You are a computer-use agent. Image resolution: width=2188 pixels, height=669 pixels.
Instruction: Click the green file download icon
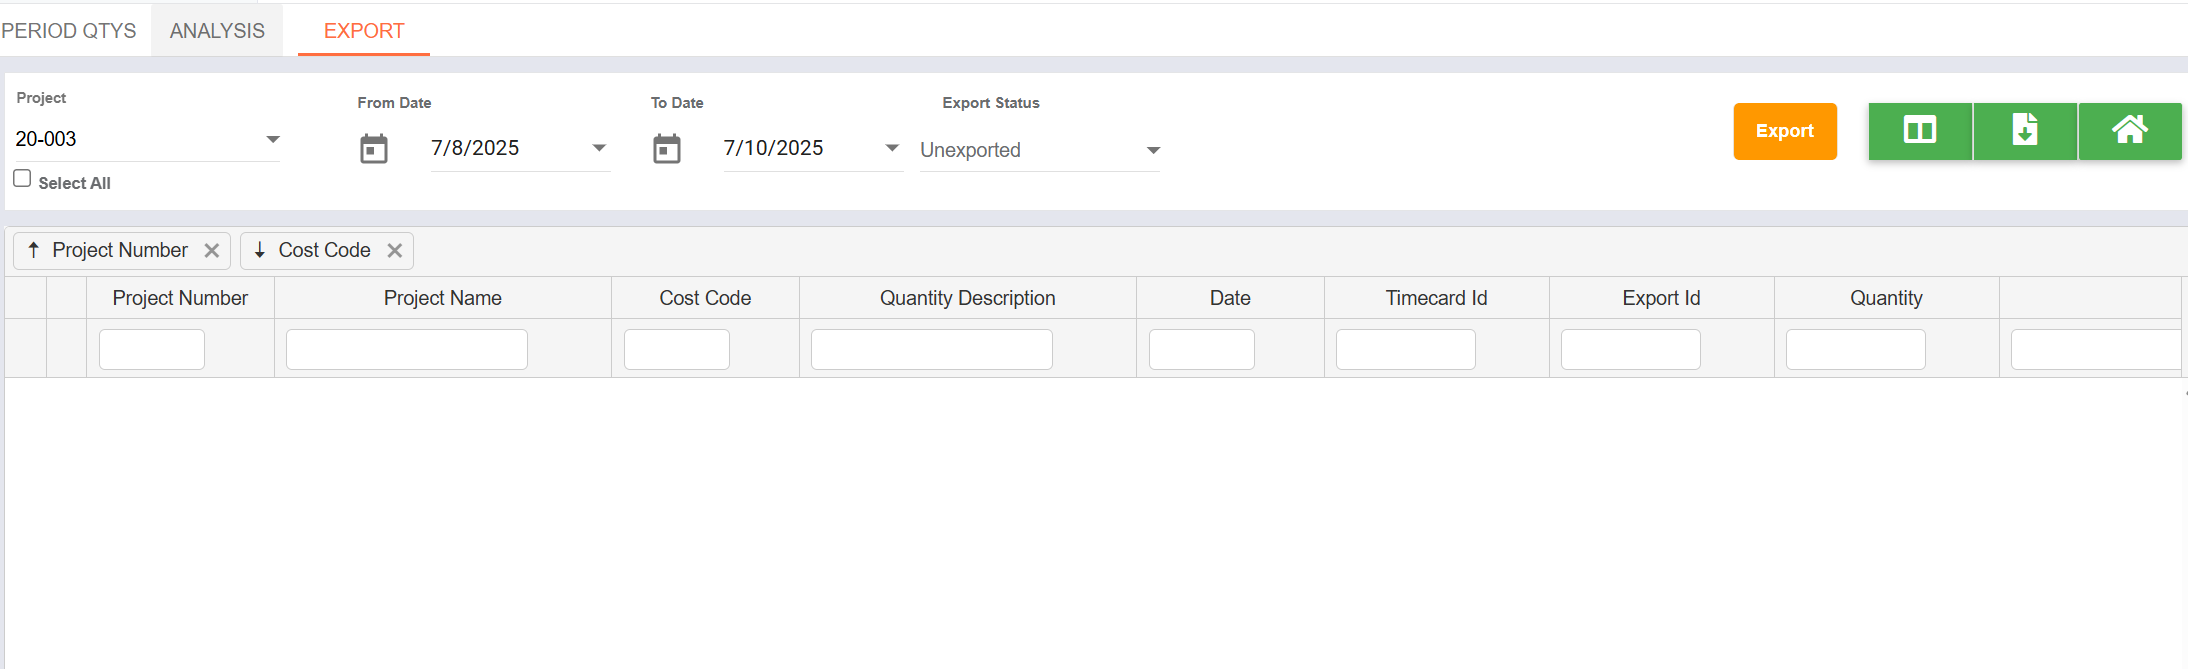2025,131
